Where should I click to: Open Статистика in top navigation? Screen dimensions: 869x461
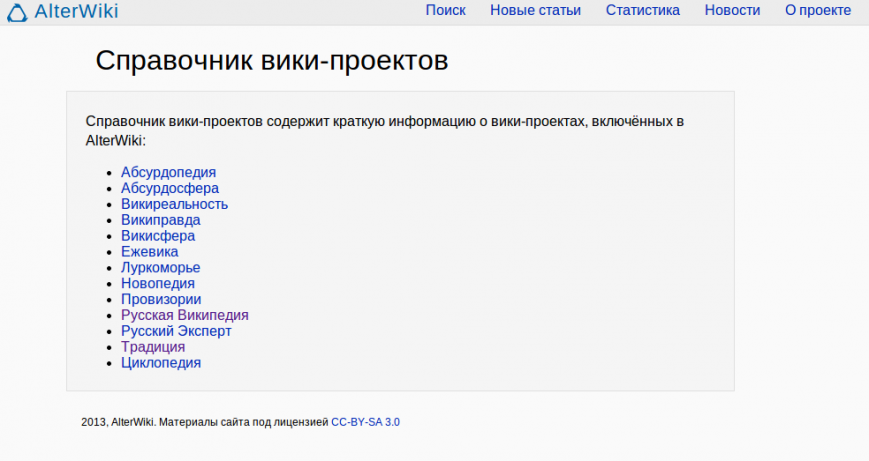point(642,10)
